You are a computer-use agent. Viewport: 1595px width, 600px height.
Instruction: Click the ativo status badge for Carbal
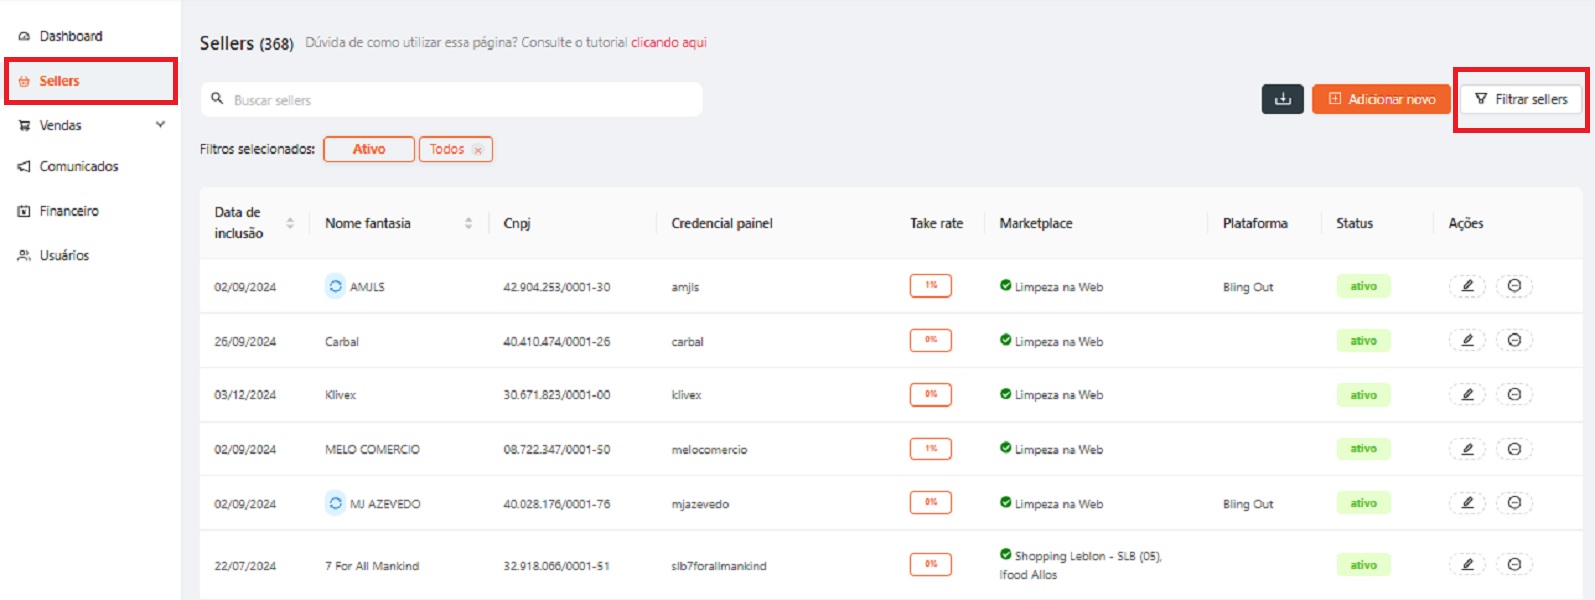coord(1363,341)
